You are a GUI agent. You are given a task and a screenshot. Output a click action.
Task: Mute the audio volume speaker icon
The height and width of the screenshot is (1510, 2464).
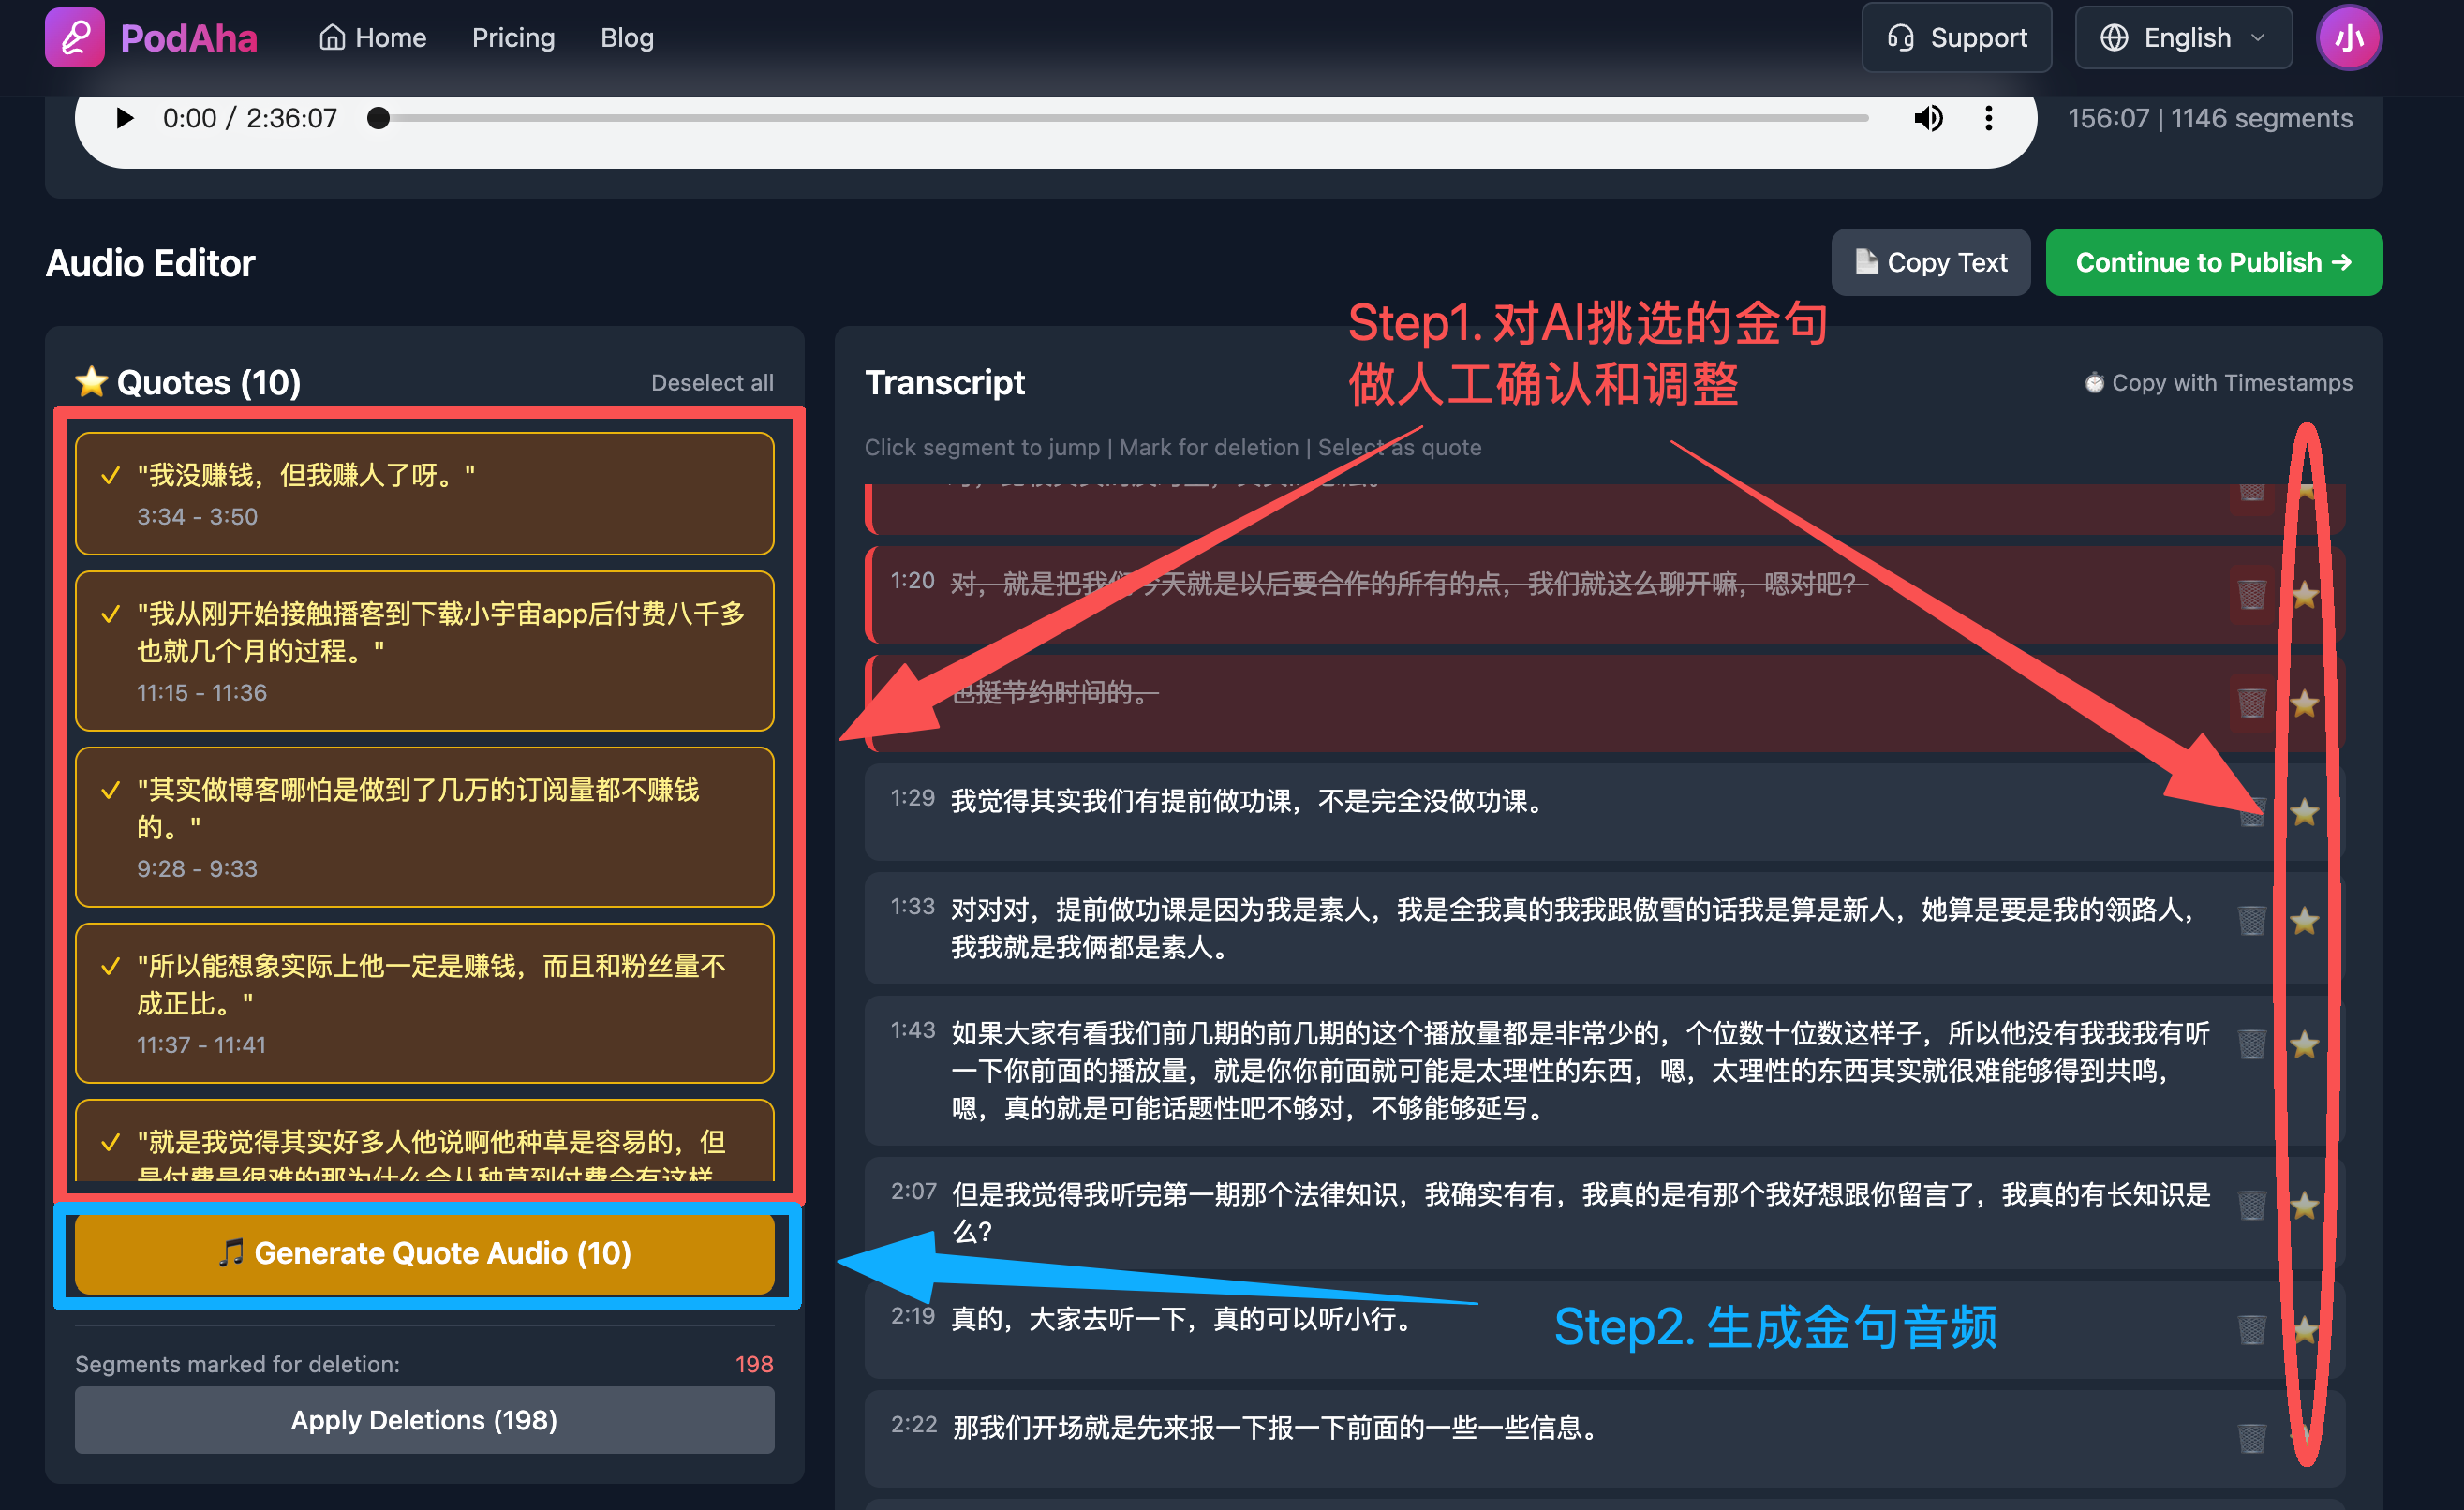tap(1927, 118)
